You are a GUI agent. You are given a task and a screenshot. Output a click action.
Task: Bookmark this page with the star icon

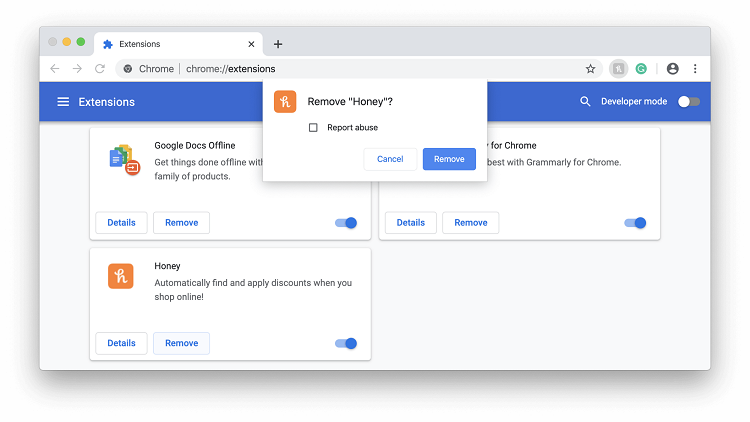(x=590, y=69)
